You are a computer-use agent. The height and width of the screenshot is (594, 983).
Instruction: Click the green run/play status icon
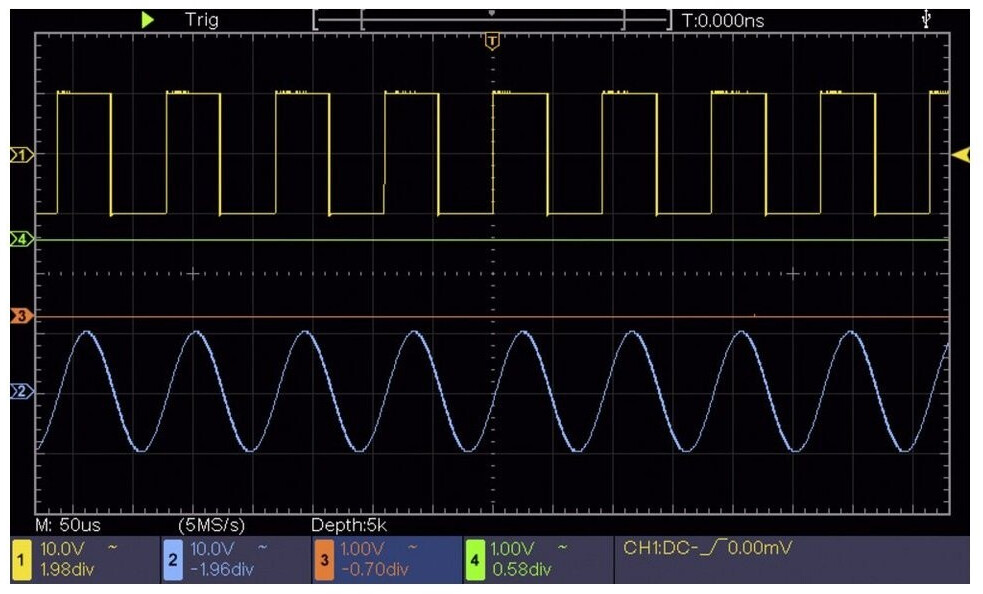[148, 19]
